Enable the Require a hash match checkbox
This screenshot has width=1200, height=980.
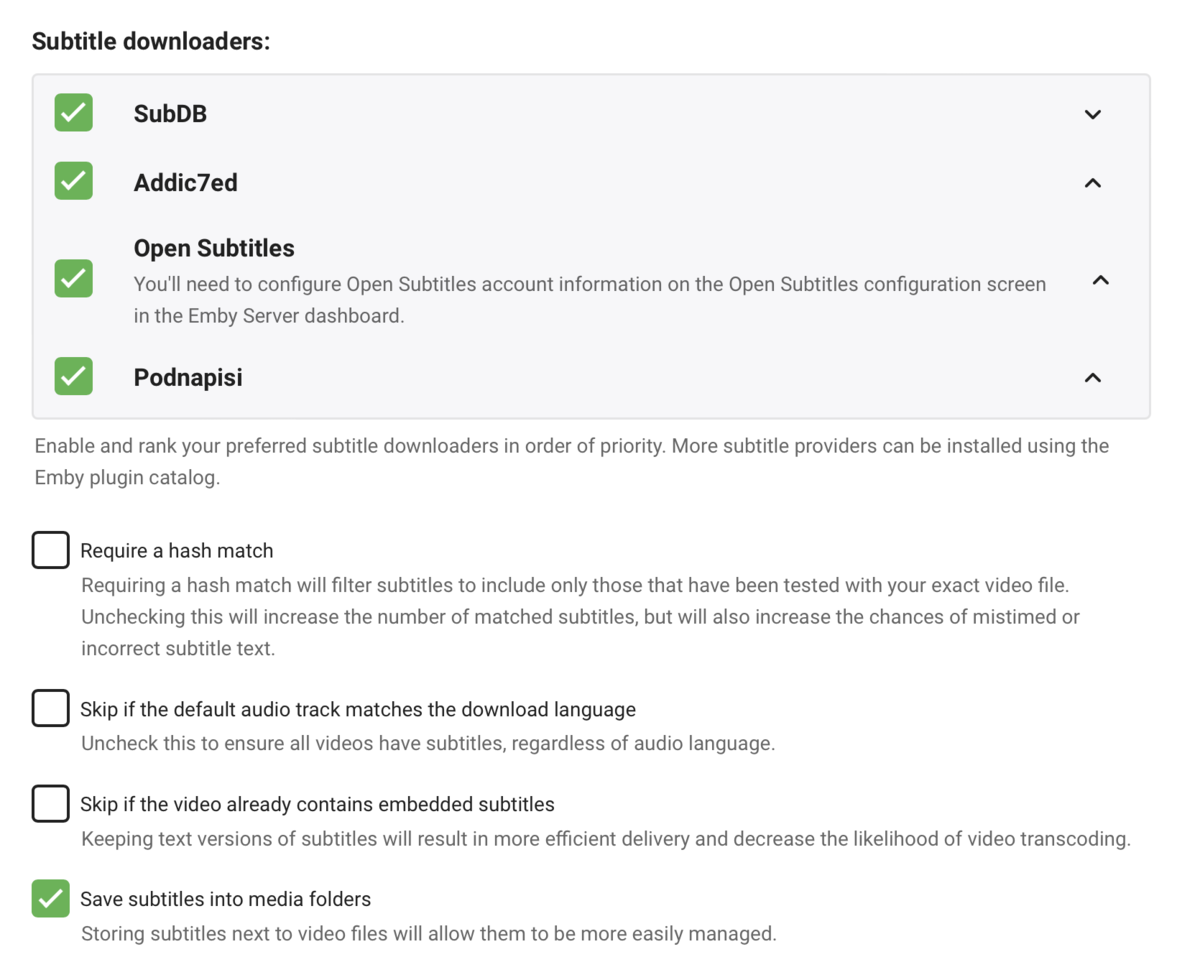click(50, 550)
